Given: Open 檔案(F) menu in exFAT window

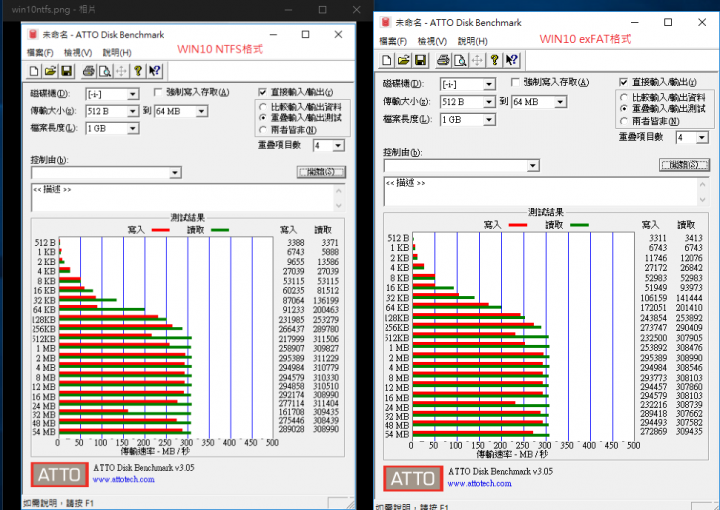Looking at the screenshot, I should [393, 41].
